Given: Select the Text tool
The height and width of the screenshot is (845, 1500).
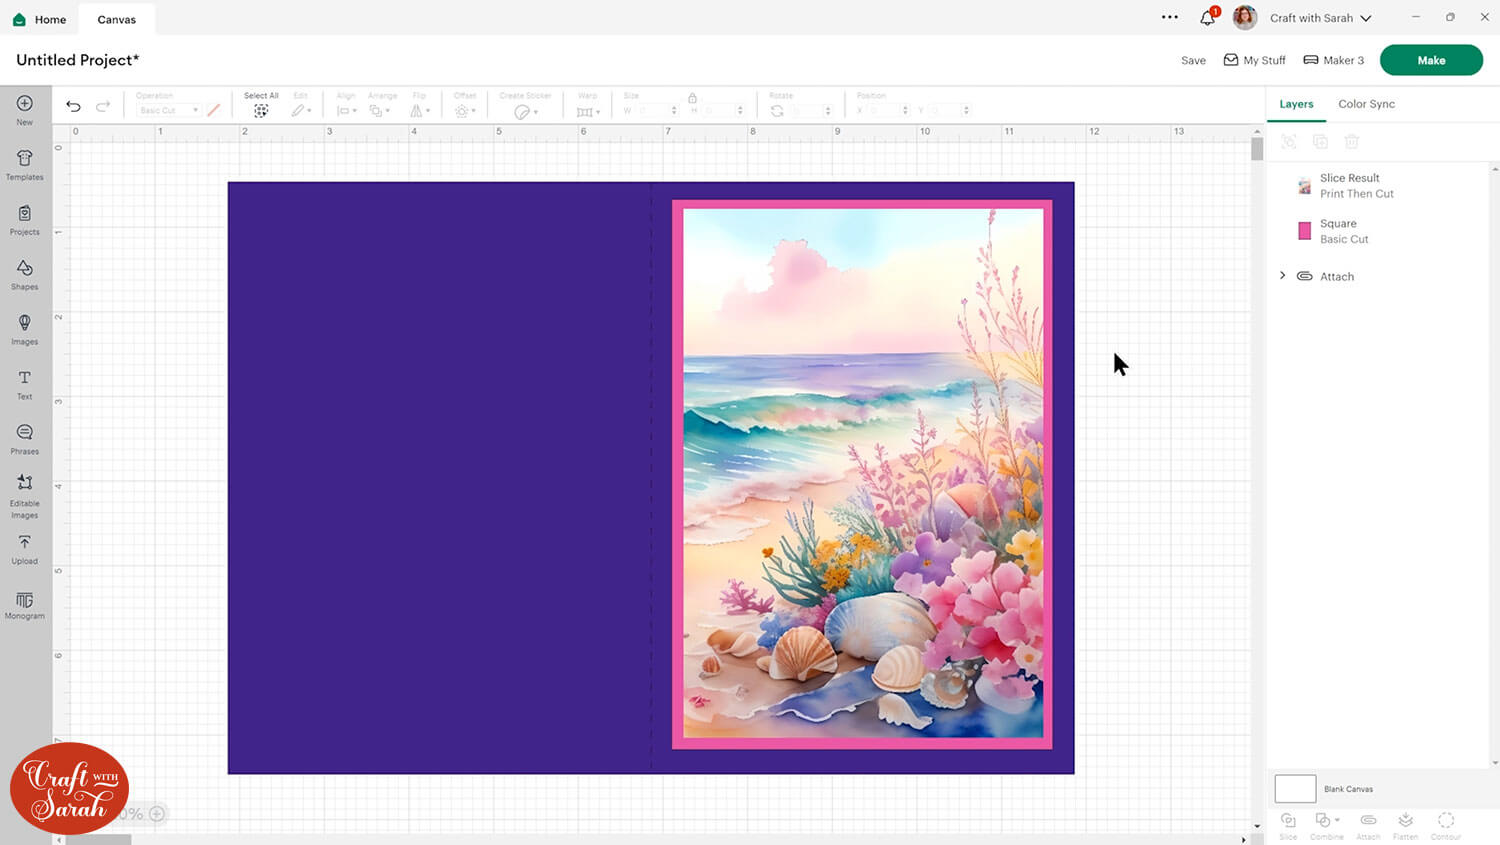Looking at the screenshot, I should pos(25,384).
